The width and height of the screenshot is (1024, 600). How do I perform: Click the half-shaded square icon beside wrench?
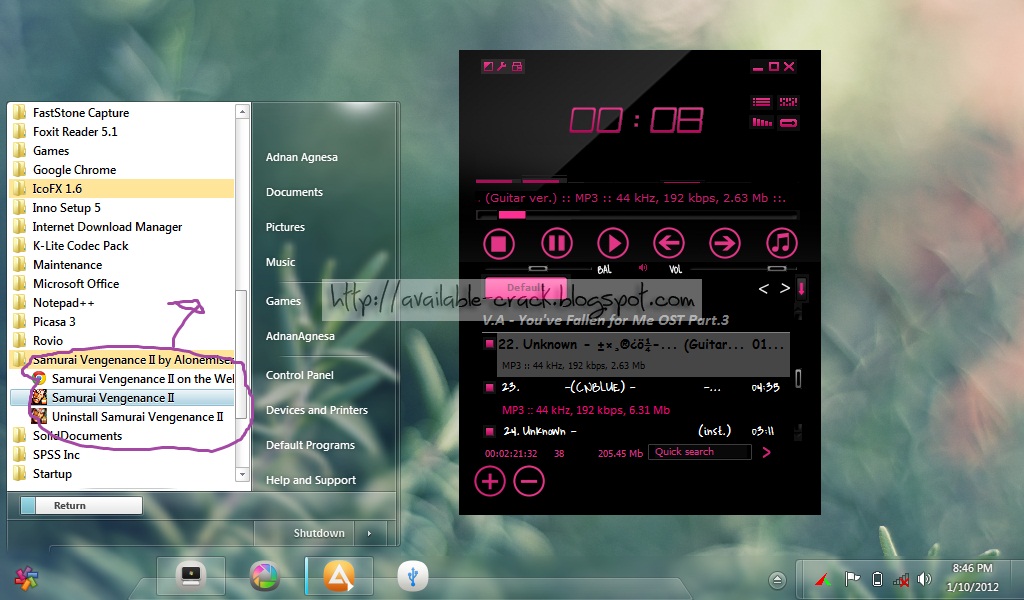[x=488, y=66]
